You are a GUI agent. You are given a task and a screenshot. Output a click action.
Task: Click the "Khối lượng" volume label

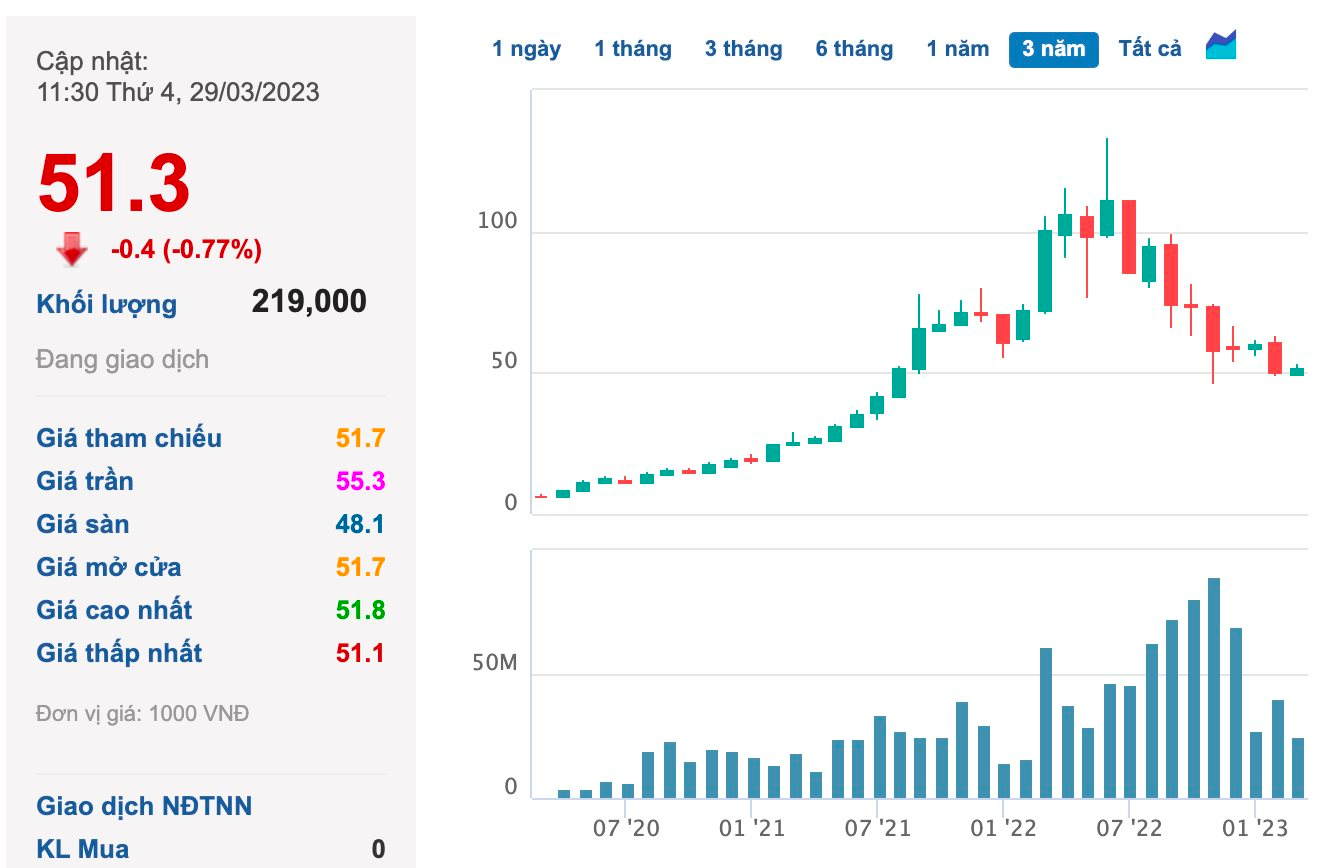coord(107,304)
